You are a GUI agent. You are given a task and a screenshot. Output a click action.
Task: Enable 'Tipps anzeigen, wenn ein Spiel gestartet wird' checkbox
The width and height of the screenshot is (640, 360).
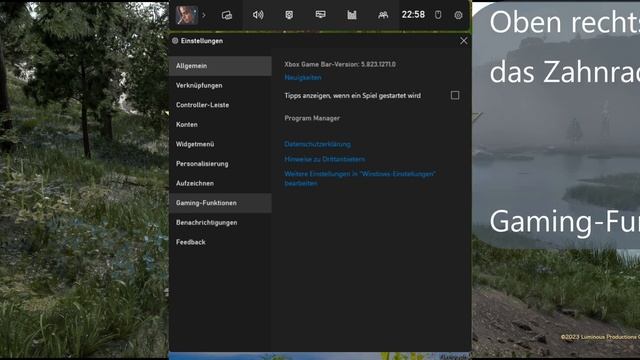pos(455,96)
